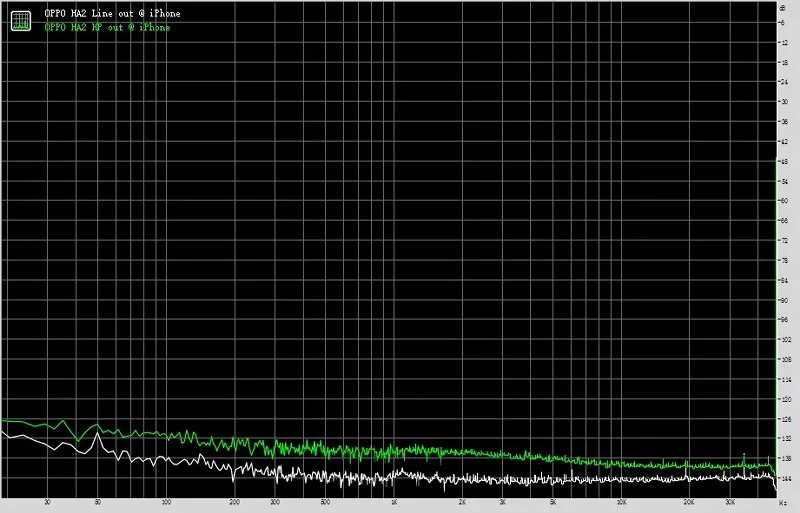Click the -90 dB scale label
This screenshot has height=513, width=800.
coord(783,300)
